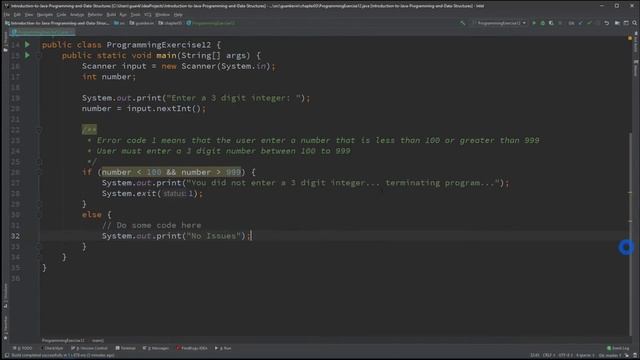Viewport: 640px width, 360px height.
Task: Click ProgrammingExercise12 breadcrumb in navigation bar
Action: pos(211,23)
